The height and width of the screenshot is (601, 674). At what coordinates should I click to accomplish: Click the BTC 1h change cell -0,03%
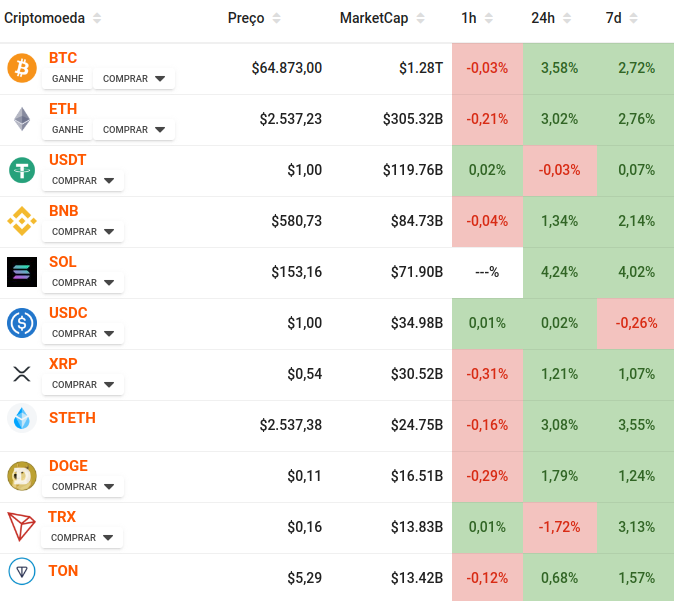[x=487, y=68]
